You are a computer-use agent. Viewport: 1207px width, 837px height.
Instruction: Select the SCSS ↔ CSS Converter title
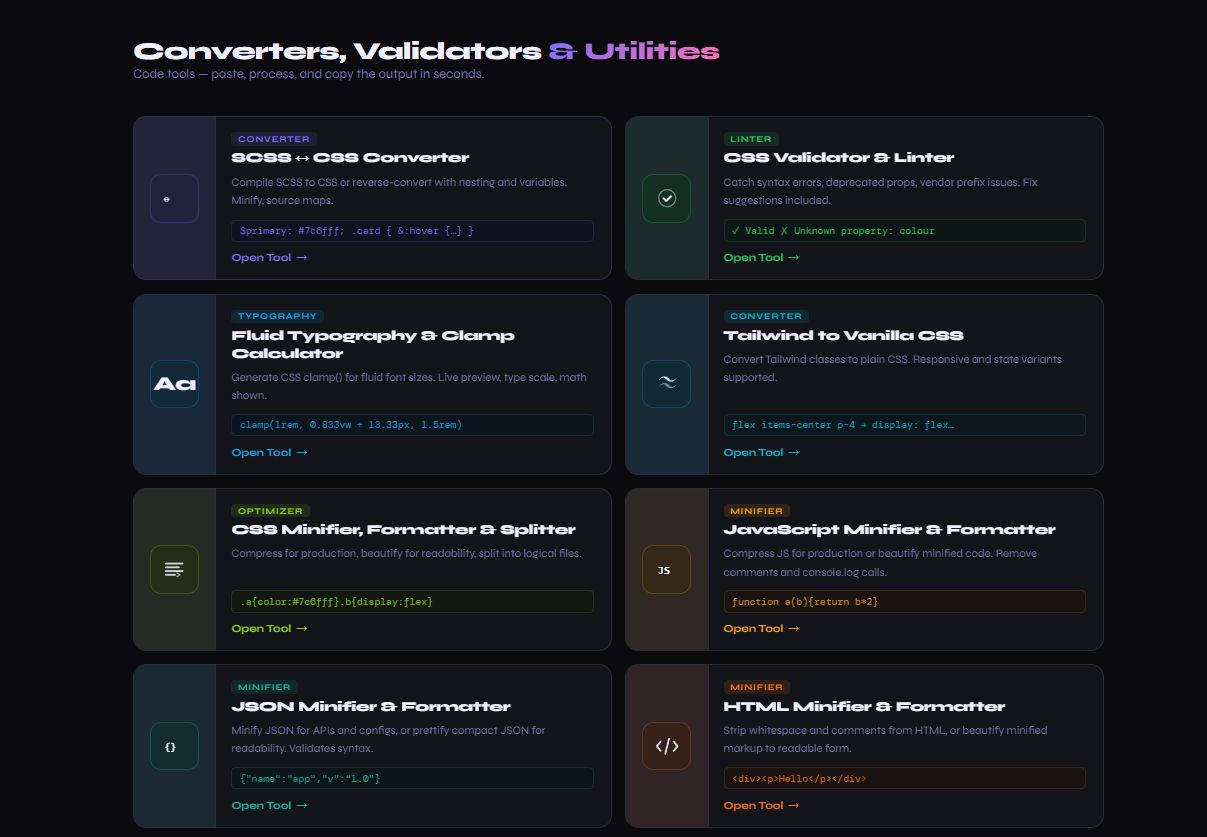(350, 157)
